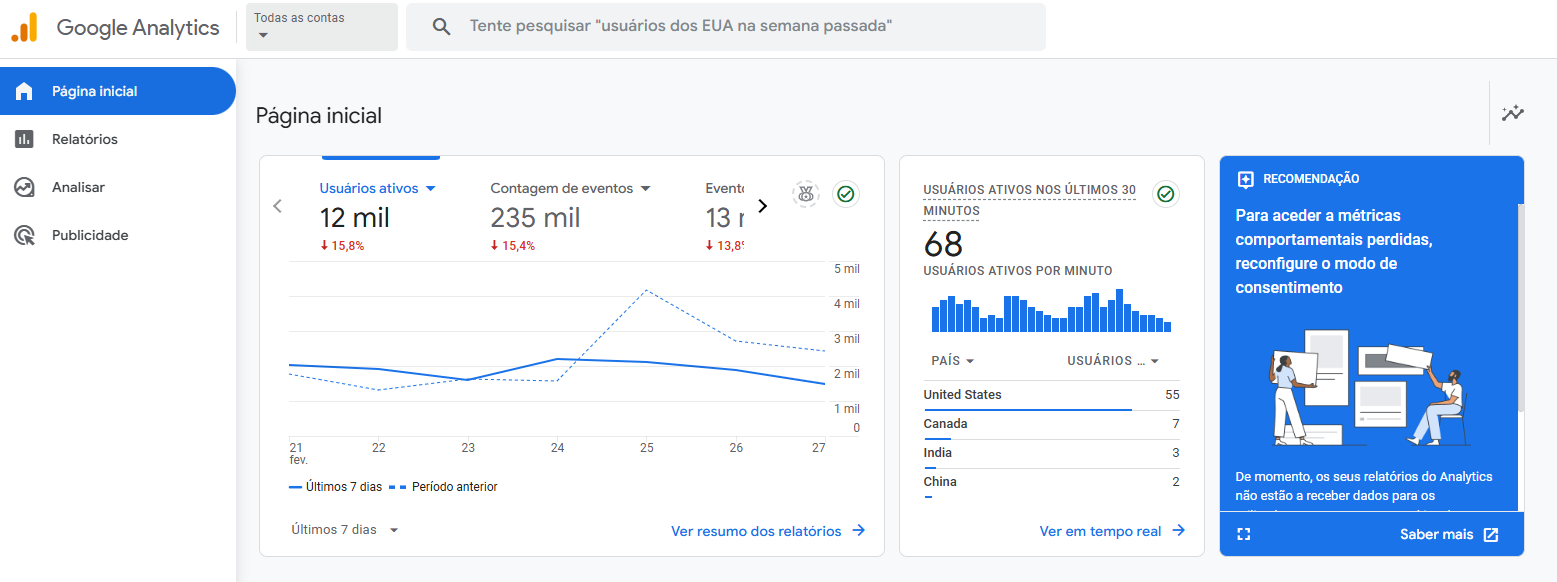Click the search magnifier icon
This screenshot has height=582, width=1557.
coord(441,26)
